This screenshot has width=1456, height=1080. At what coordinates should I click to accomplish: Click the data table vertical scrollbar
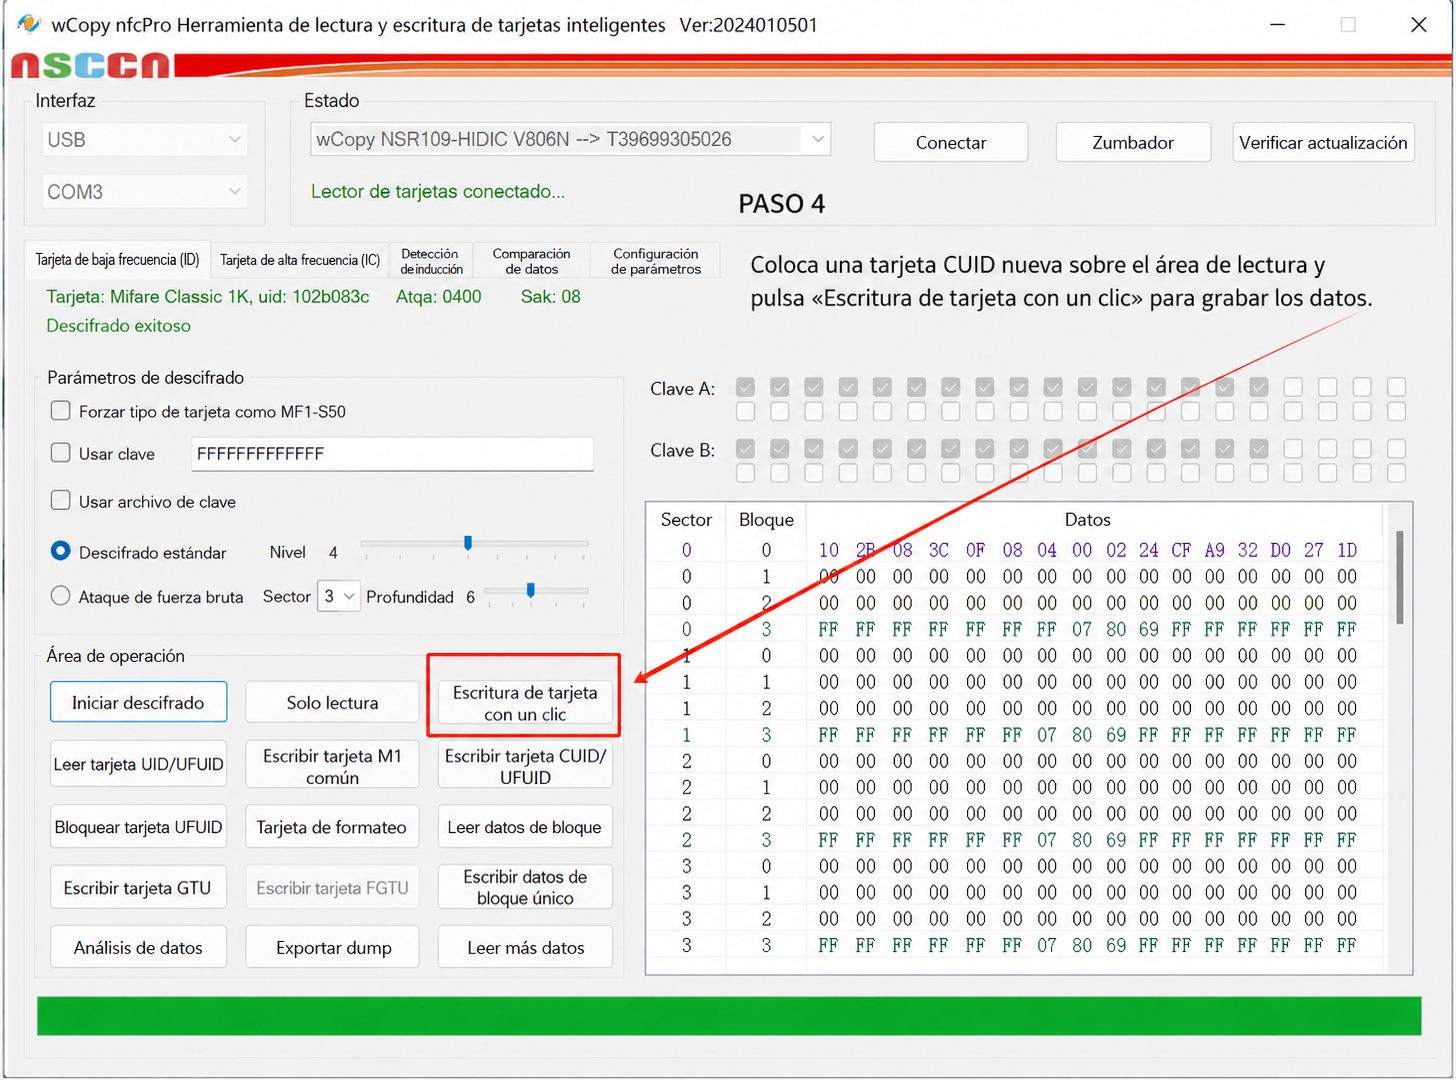pyautogui.click(x=1399, y=578)
